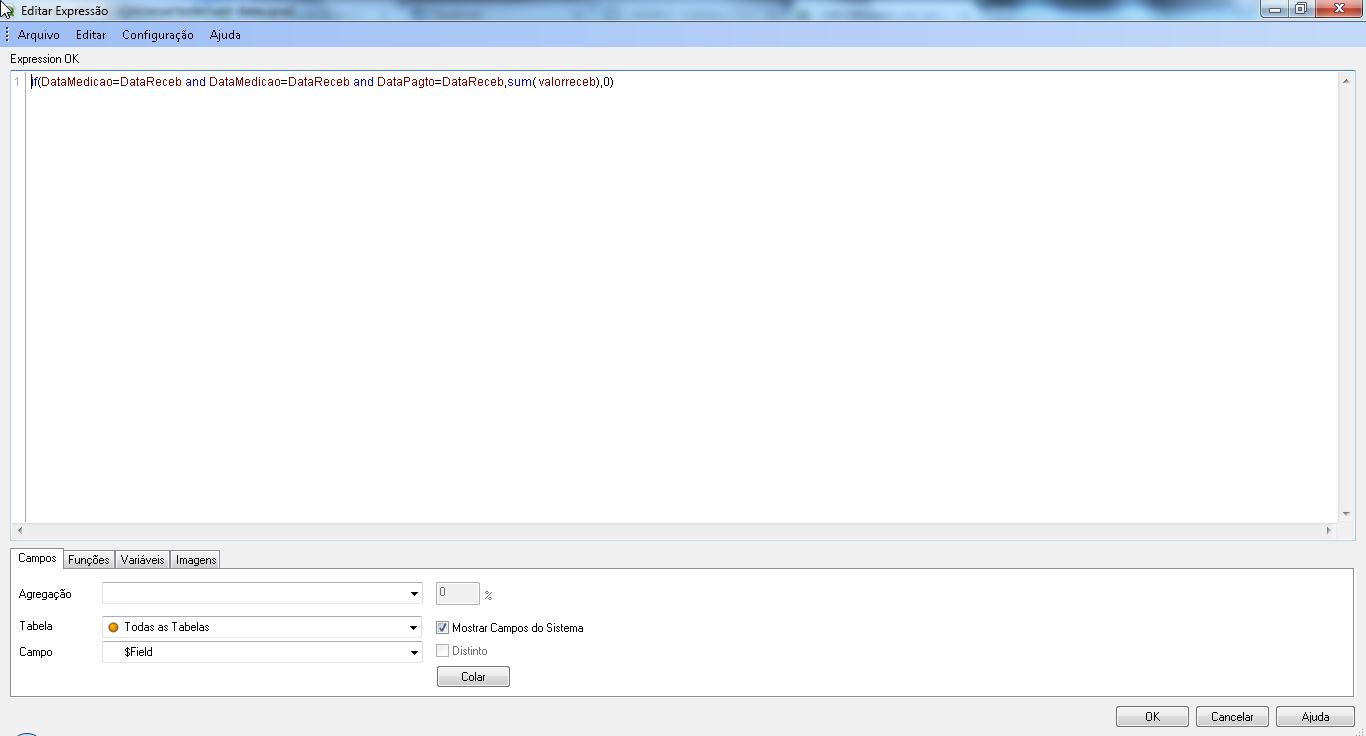
Task: Switch to the Variáveis tab
Action: pyautogui.click(x=142, y=560)
